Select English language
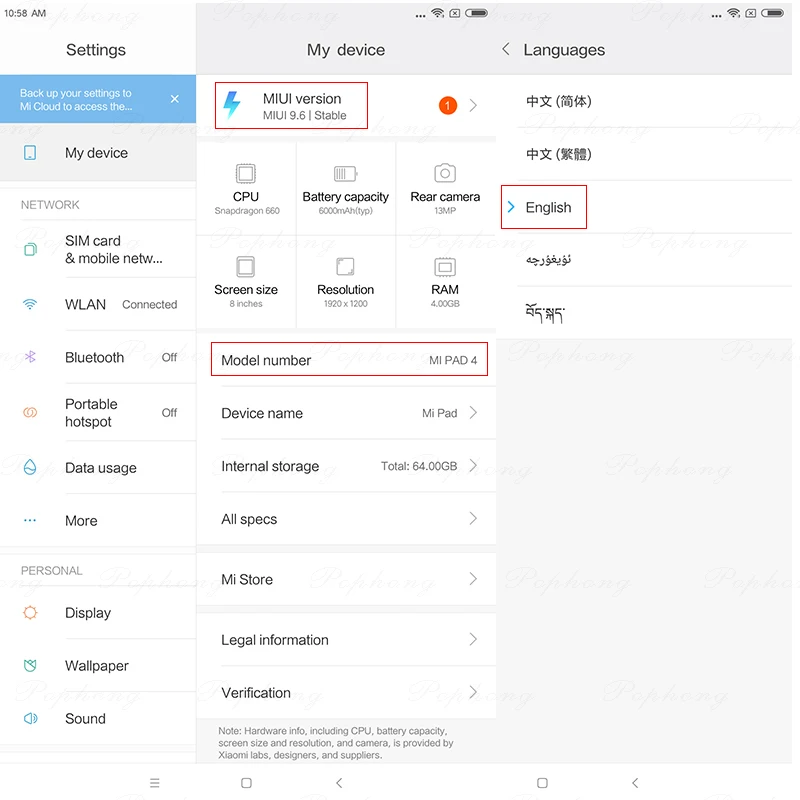 pos(644,207)
